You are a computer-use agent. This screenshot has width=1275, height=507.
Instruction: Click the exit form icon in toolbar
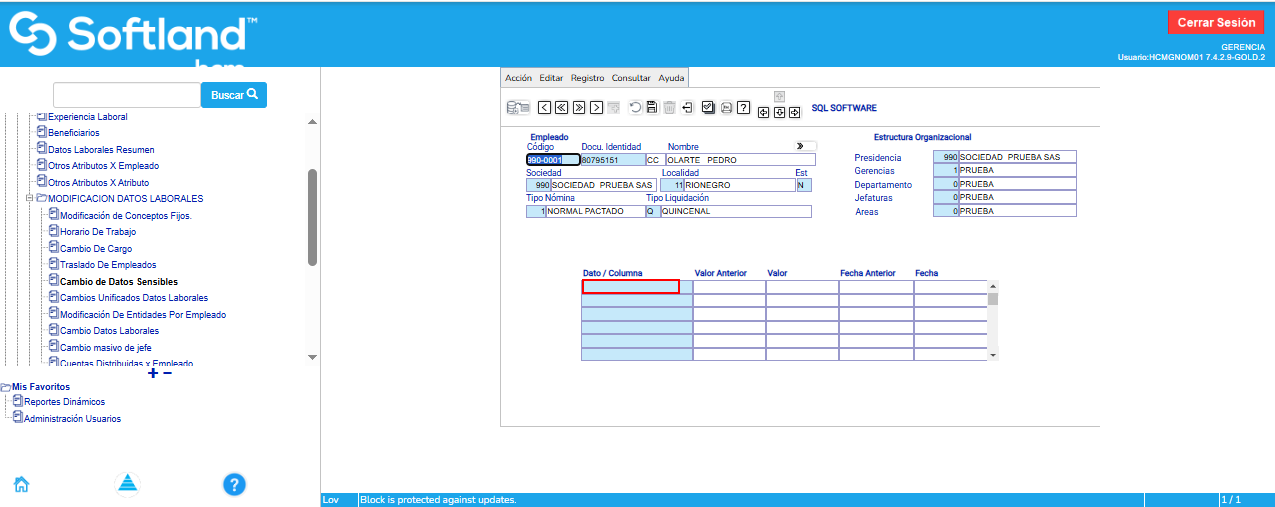[688, 108]
